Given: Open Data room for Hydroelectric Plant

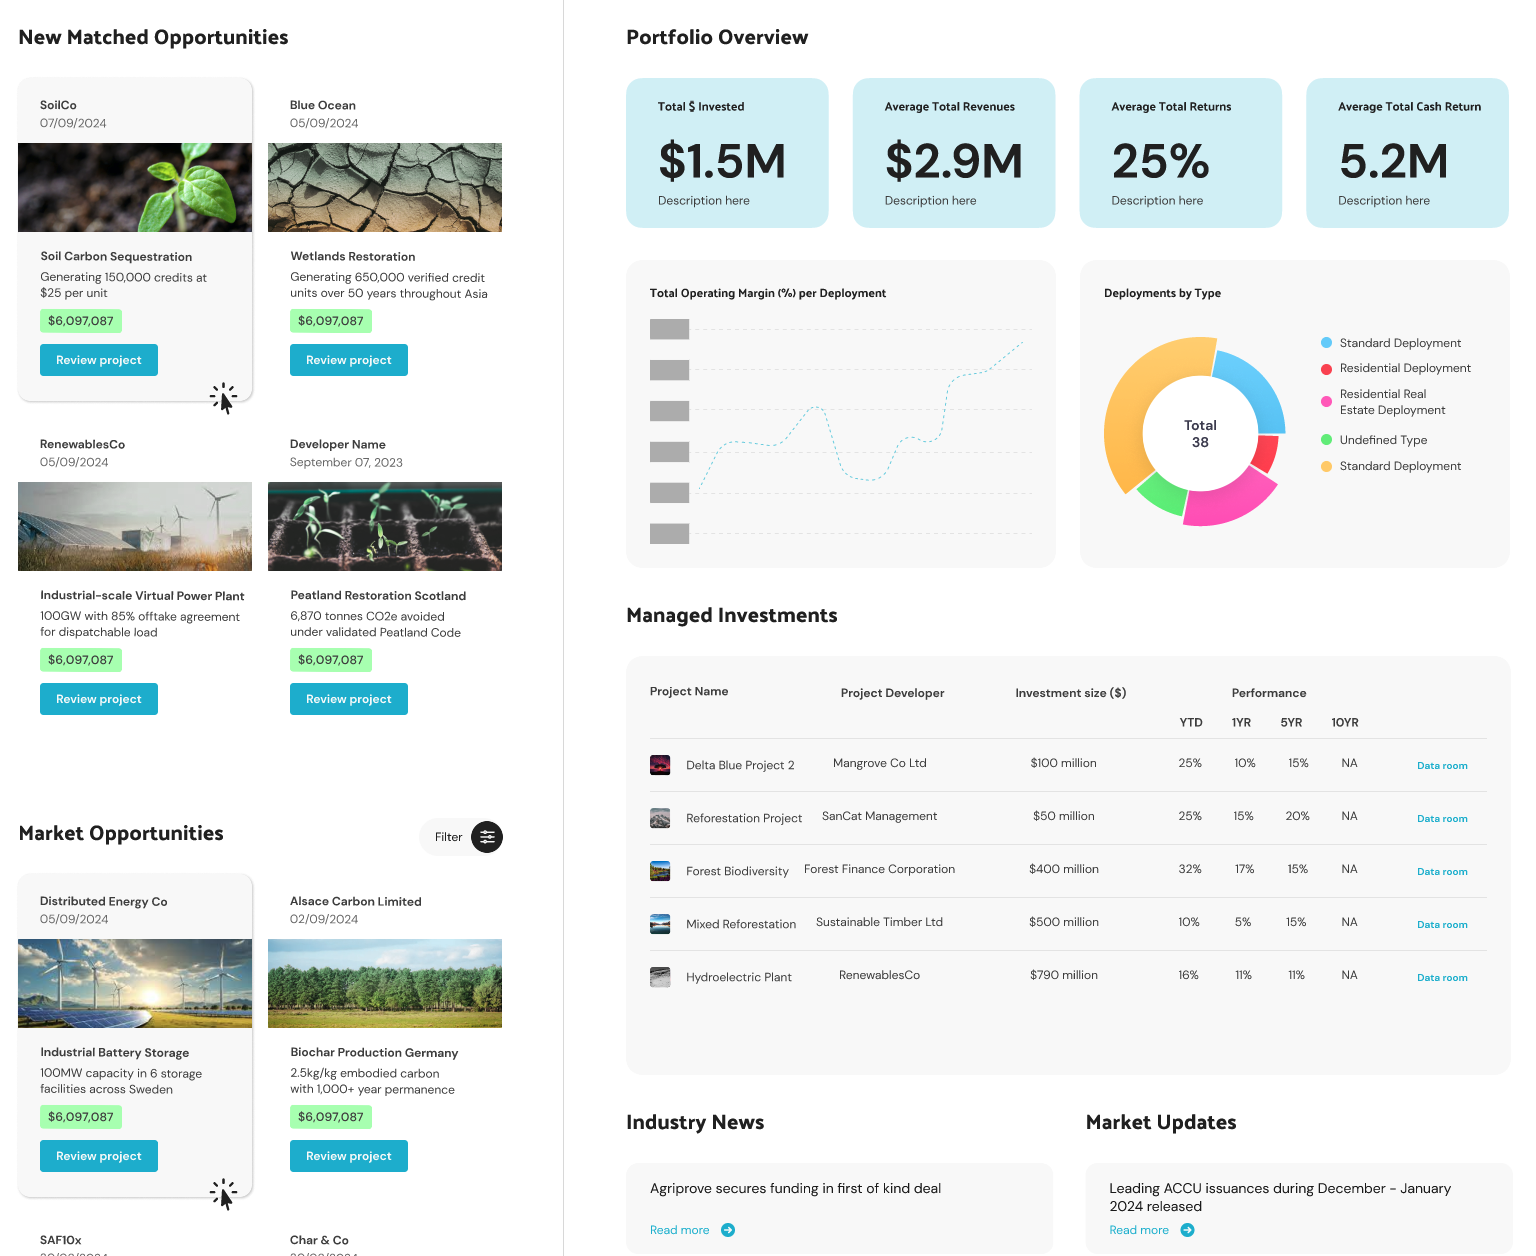Looking at the screenshot, I should click(1442, 978).
